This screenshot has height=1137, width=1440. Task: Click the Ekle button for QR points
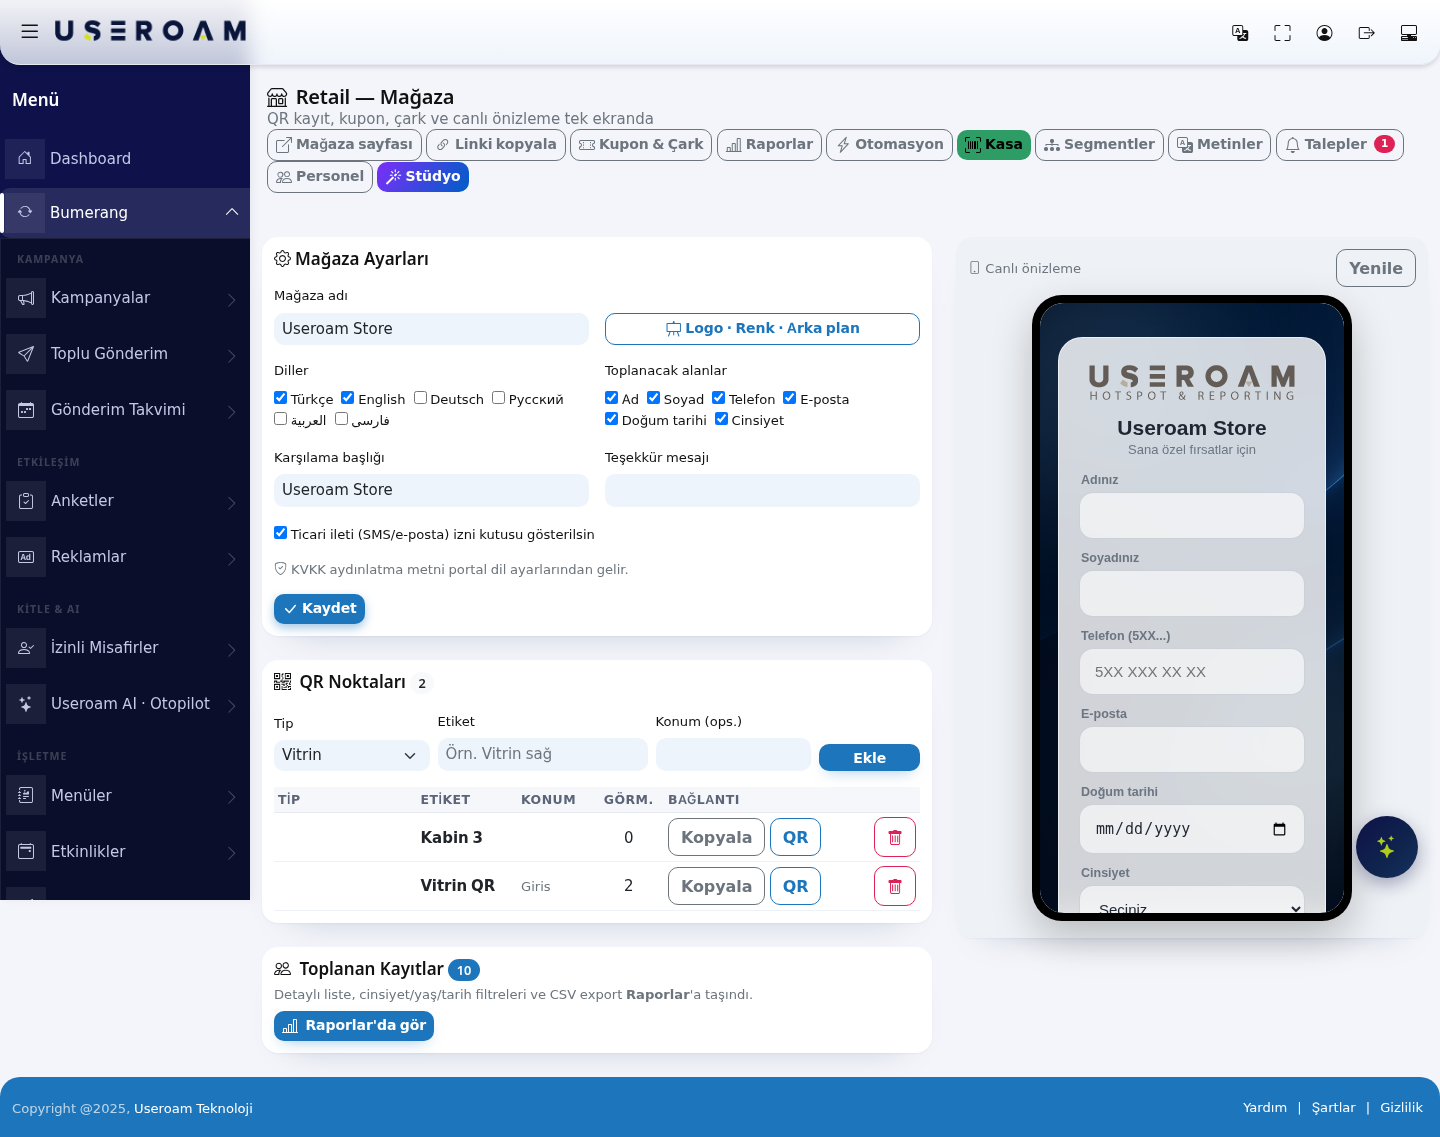tap(869, 758)
